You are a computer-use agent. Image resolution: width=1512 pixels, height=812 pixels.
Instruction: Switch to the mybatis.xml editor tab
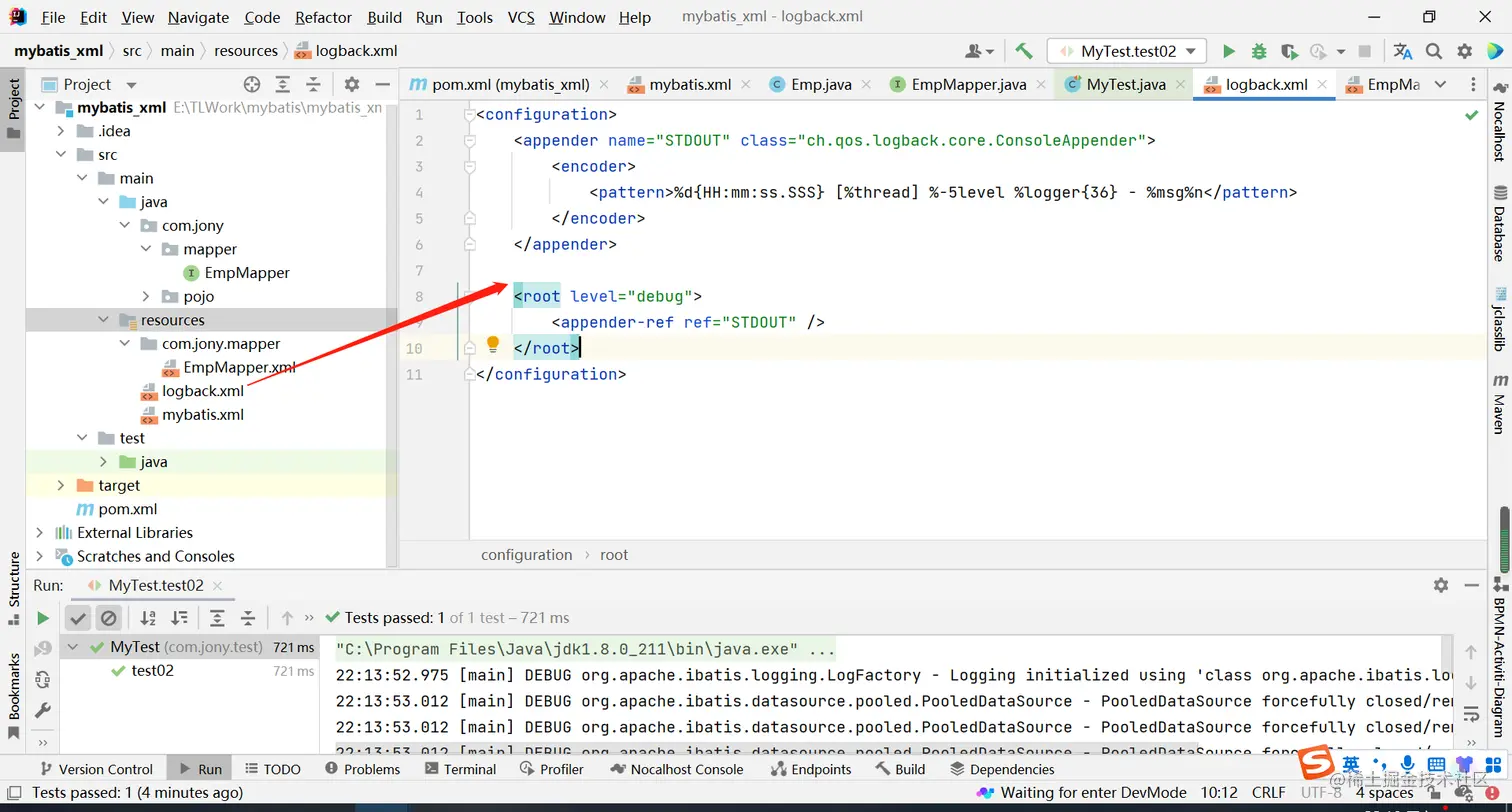(690, 85)
